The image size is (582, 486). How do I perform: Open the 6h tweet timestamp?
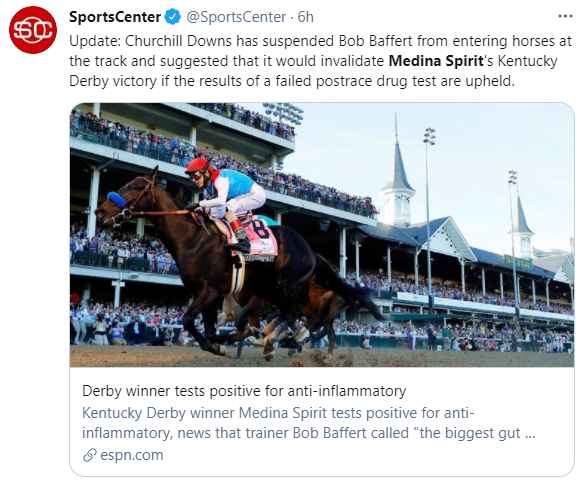pyautogui.click(x=305, y=17)
